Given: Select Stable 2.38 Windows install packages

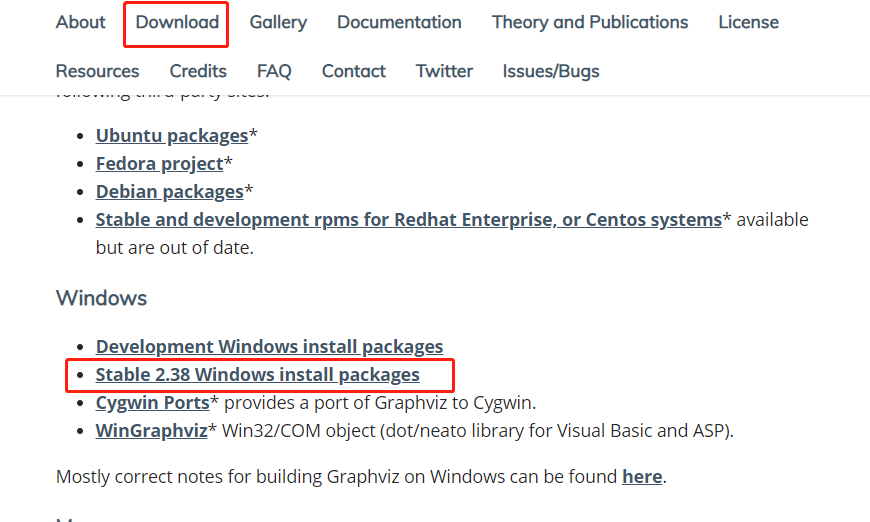Looking at the screenshot, I should (x=258, y=375).
